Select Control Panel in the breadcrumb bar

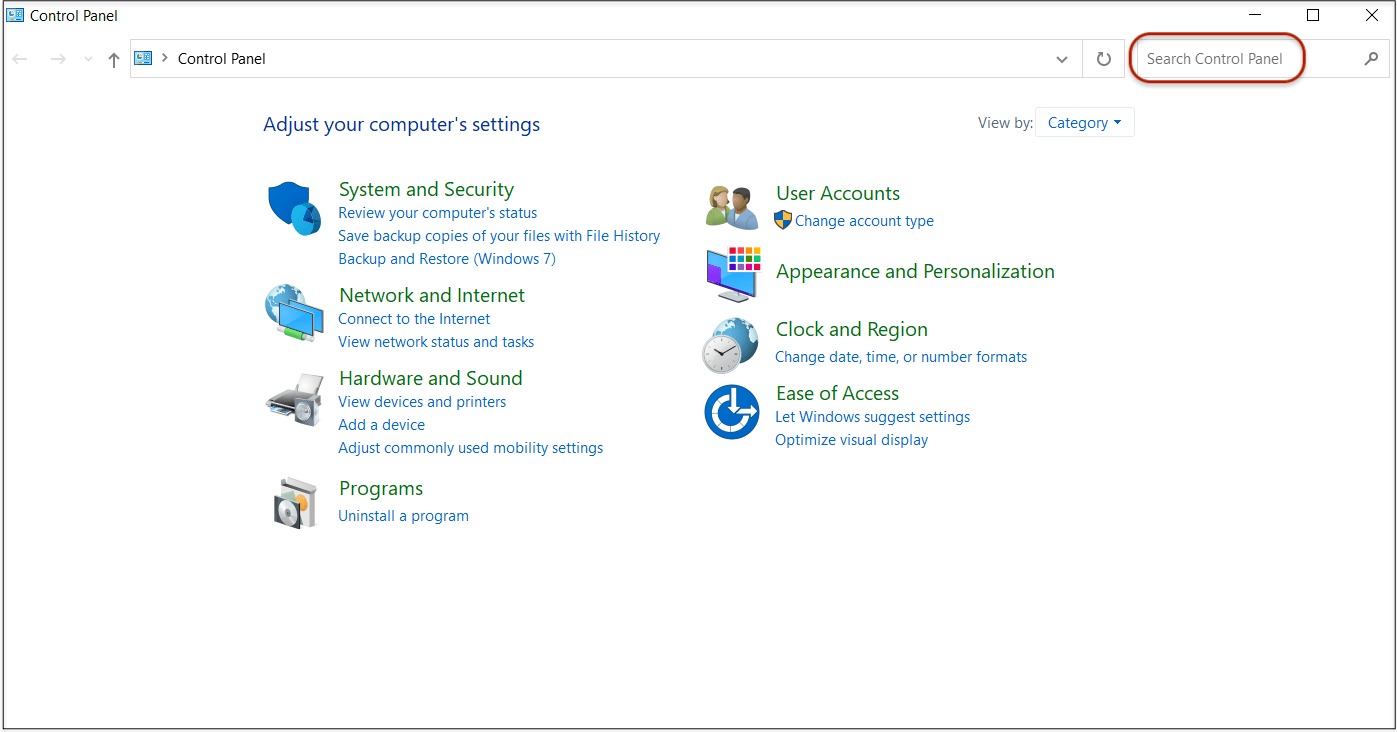pos(221,58)
